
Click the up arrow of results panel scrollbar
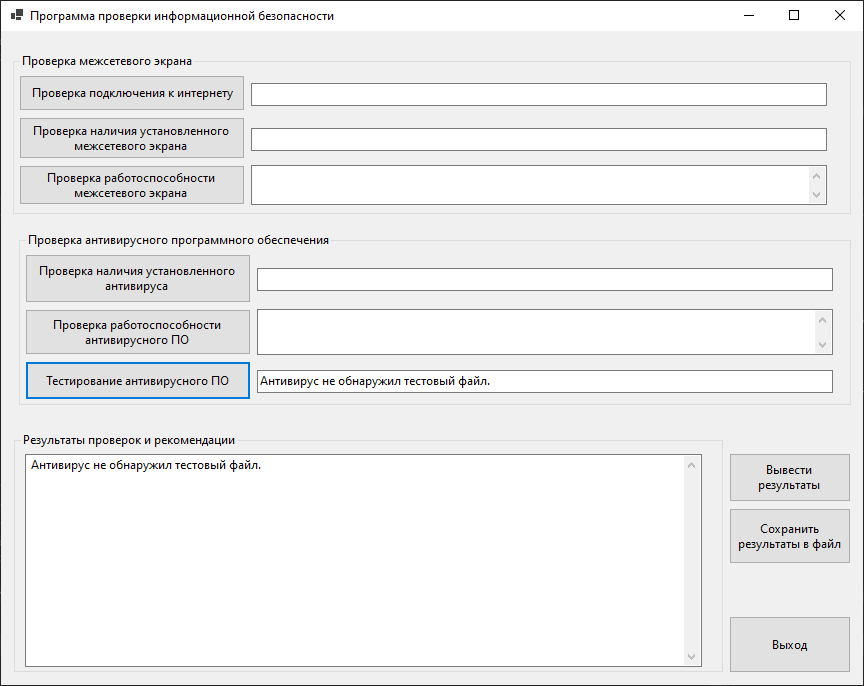692,466
